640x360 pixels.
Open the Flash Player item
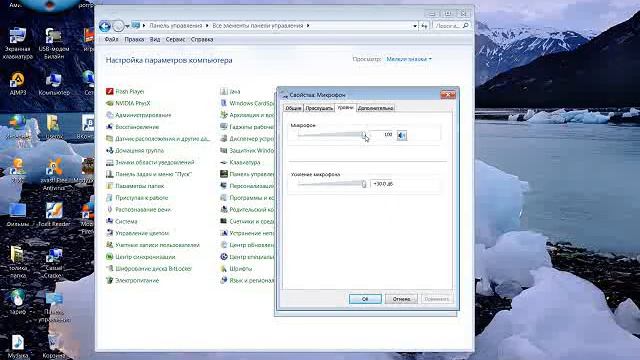coord(125,91)
